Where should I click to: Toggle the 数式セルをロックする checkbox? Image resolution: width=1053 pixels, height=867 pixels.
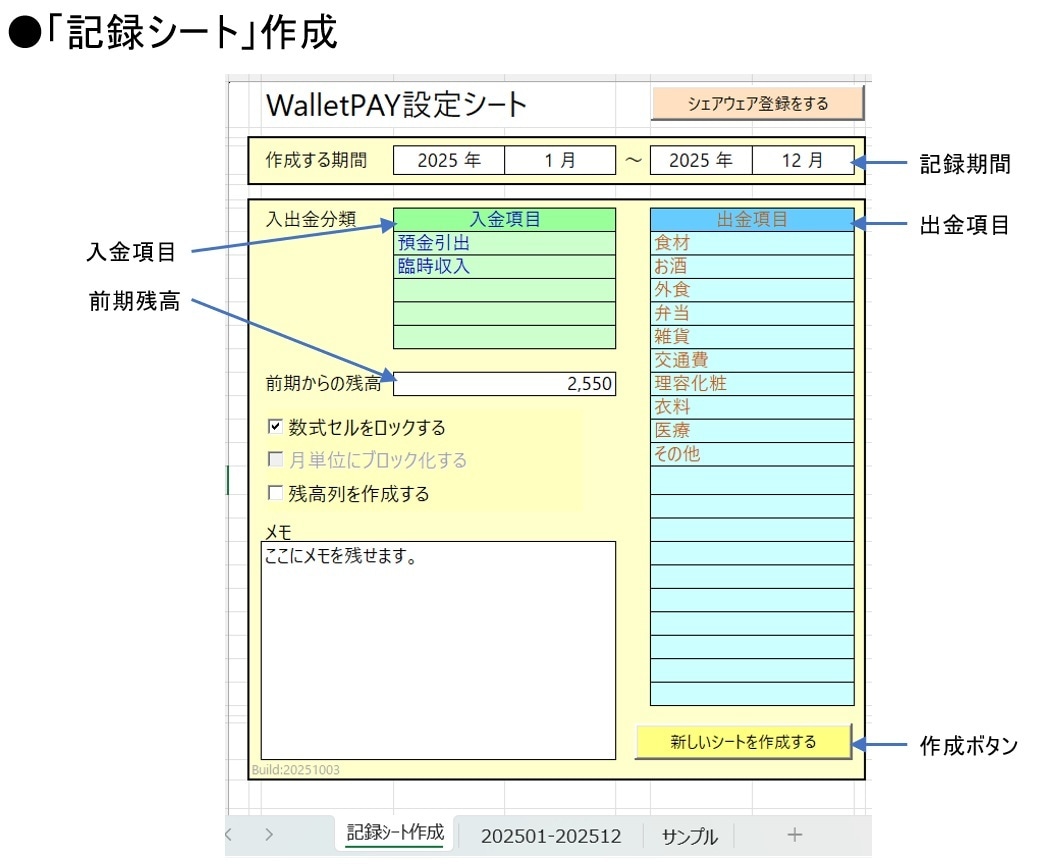pyautogui.click(x=275, y=426)
